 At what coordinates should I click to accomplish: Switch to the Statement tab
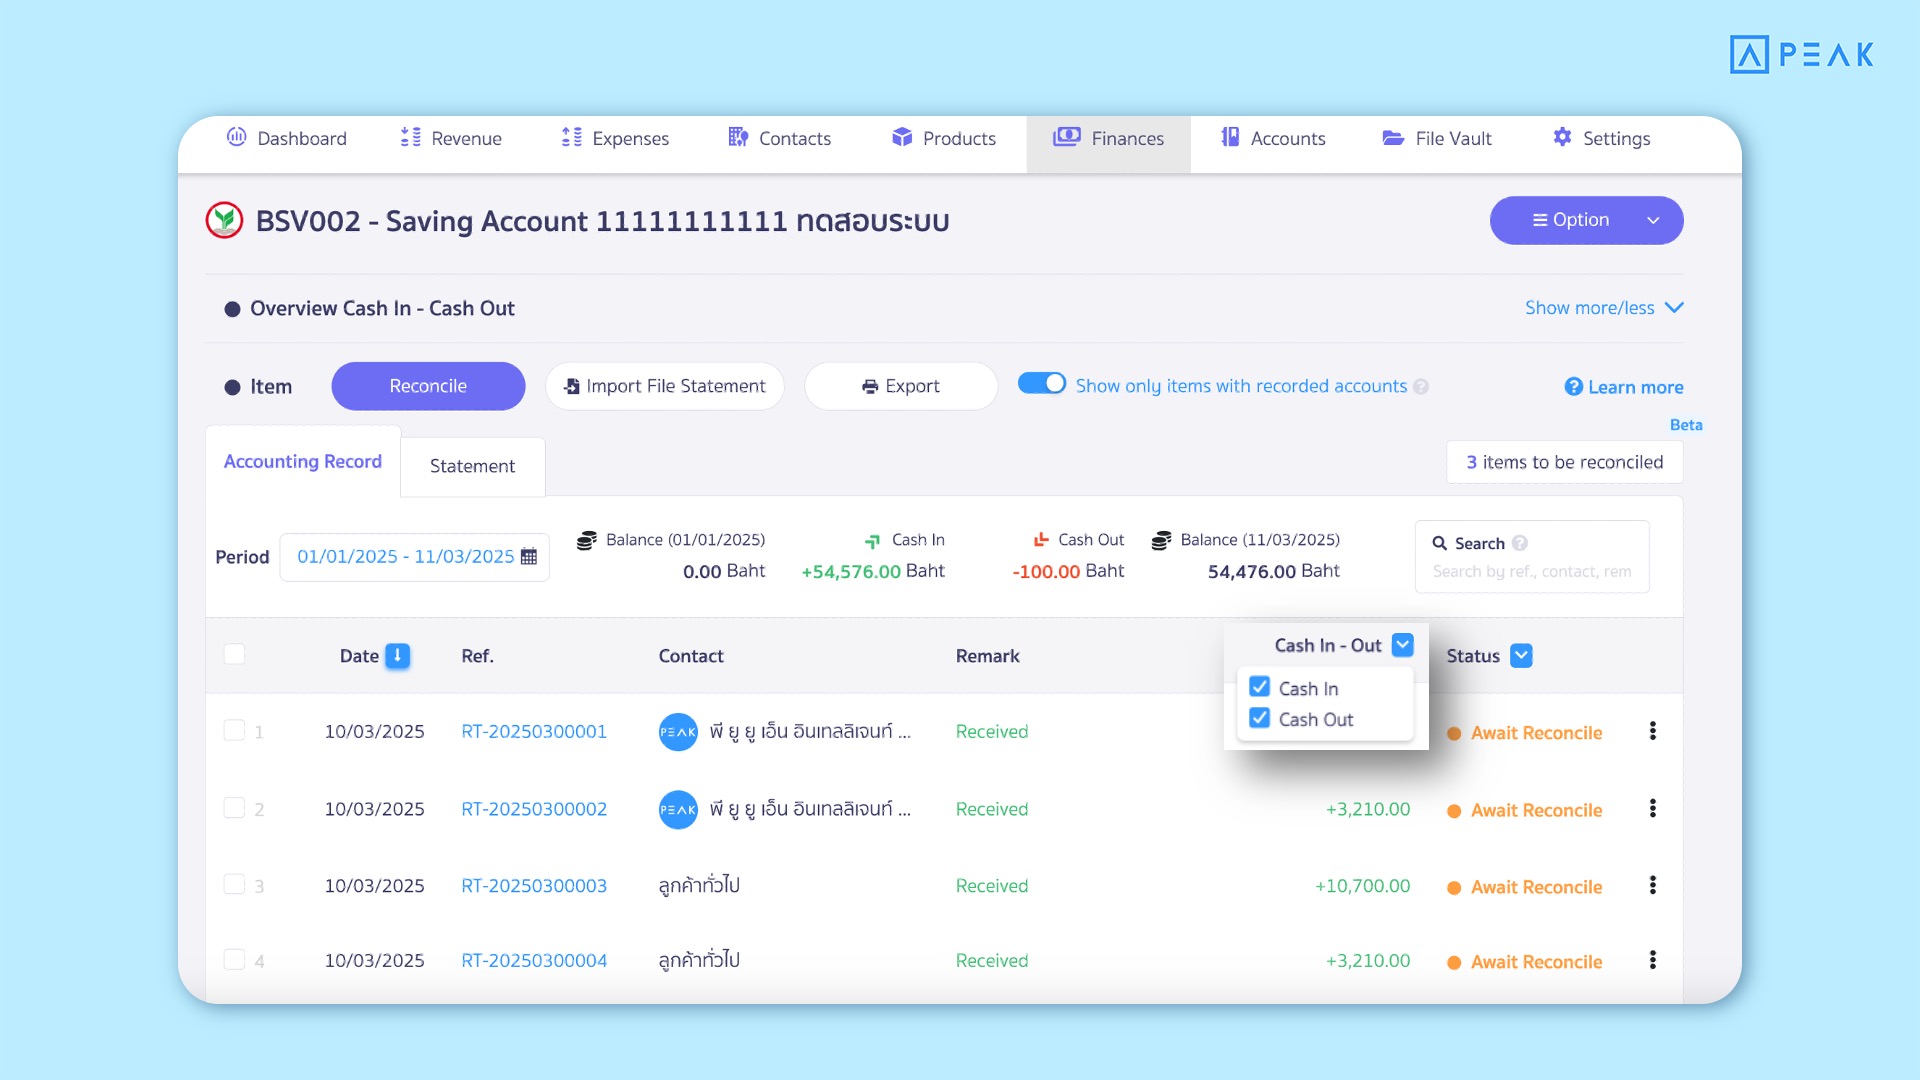tap(472, 466)
